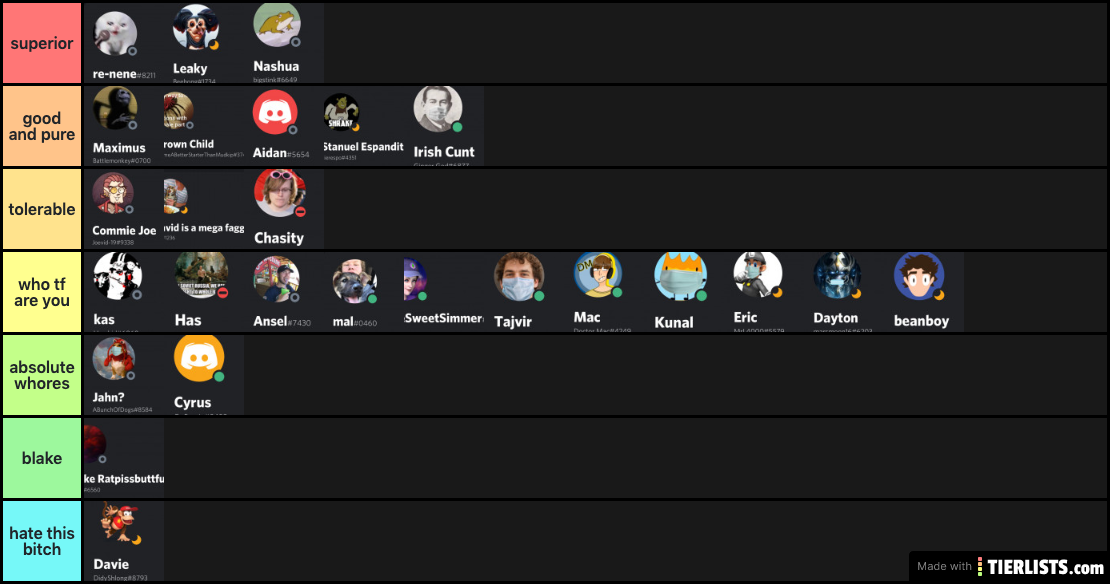Select Eric's masked officer avatar

[757, 275]
